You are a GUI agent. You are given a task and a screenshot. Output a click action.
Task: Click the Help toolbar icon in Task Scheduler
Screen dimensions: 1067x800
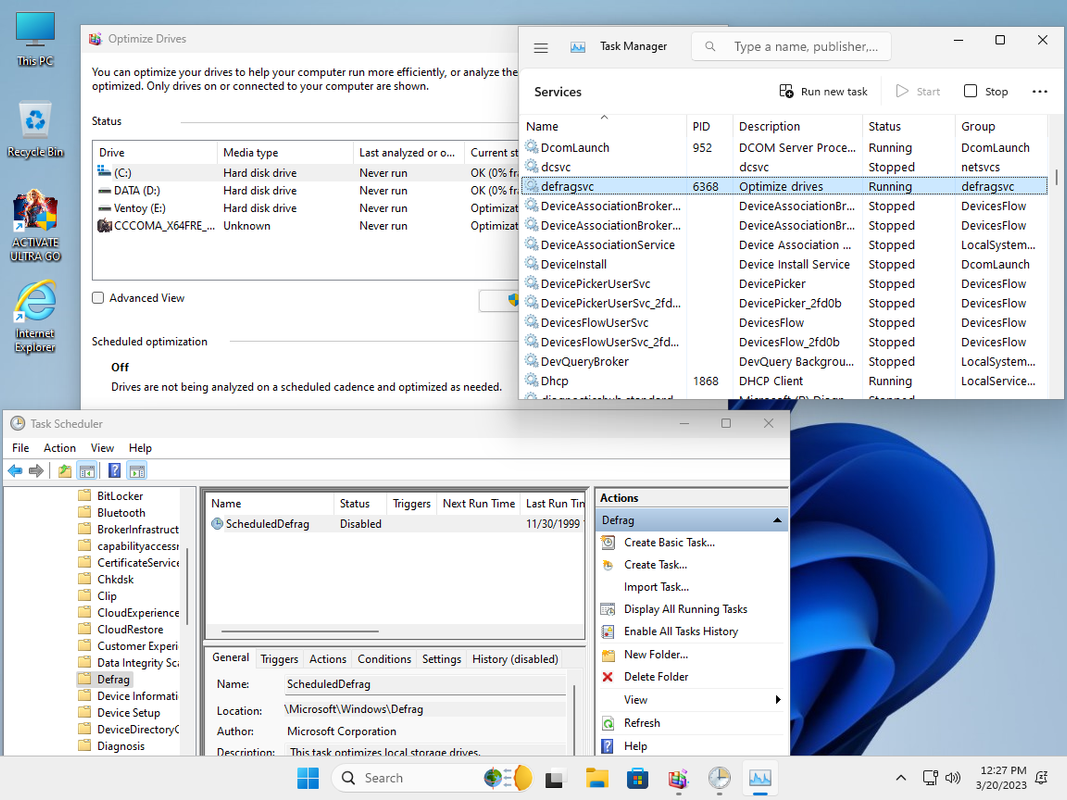(x=114, y=471)
